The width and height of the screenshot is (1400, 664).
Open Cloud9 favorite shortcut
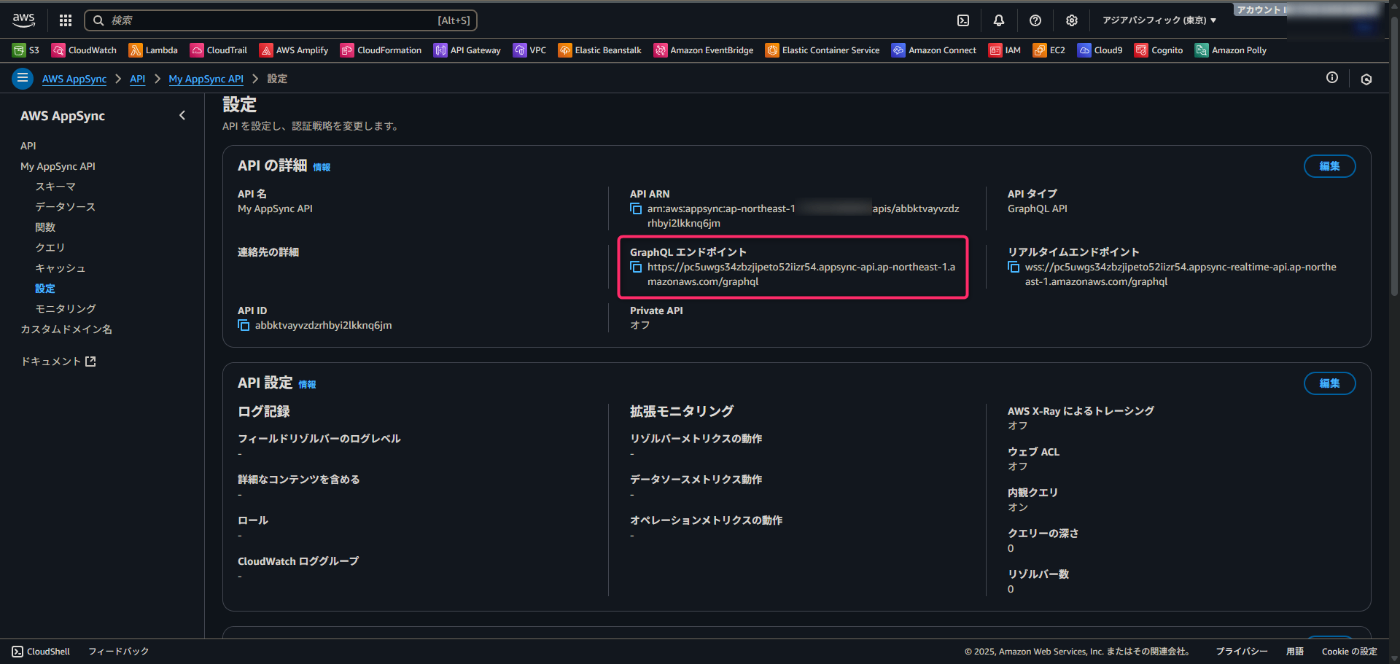coord(1101,50)
